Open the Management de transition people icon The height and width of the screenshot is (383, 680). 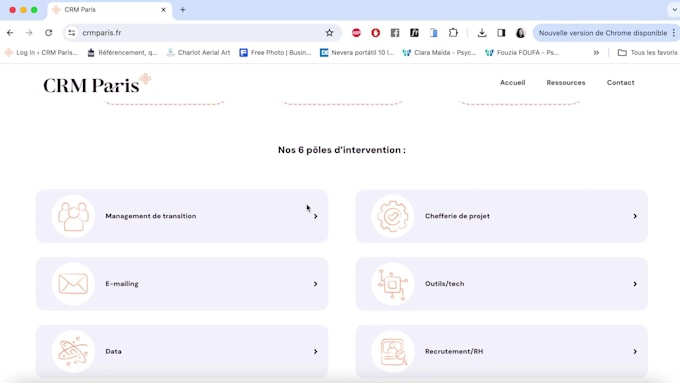[73, 216]
